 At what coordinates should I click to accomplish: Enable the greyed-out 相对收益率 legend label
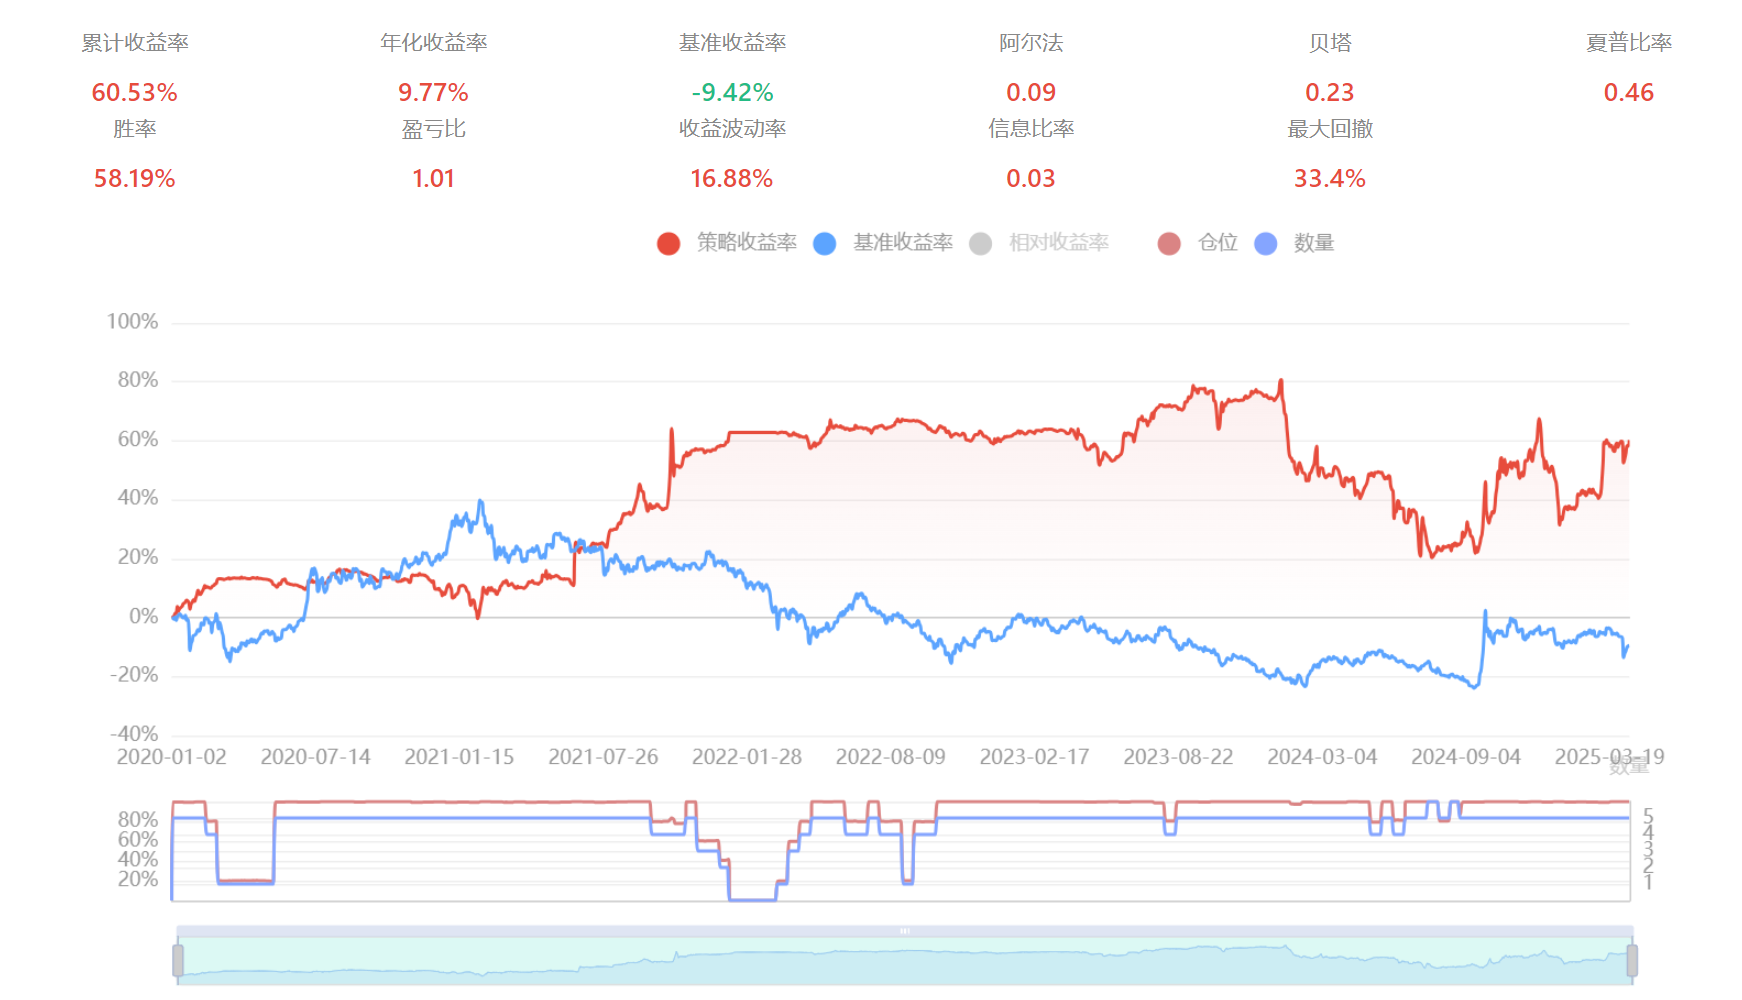(1058, 243)
